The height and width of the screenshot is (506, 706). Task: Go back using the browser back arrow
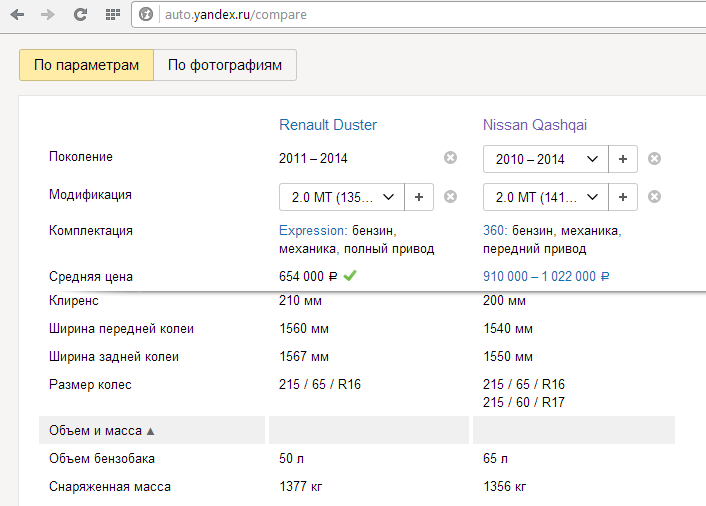click(x=17, y=15)
